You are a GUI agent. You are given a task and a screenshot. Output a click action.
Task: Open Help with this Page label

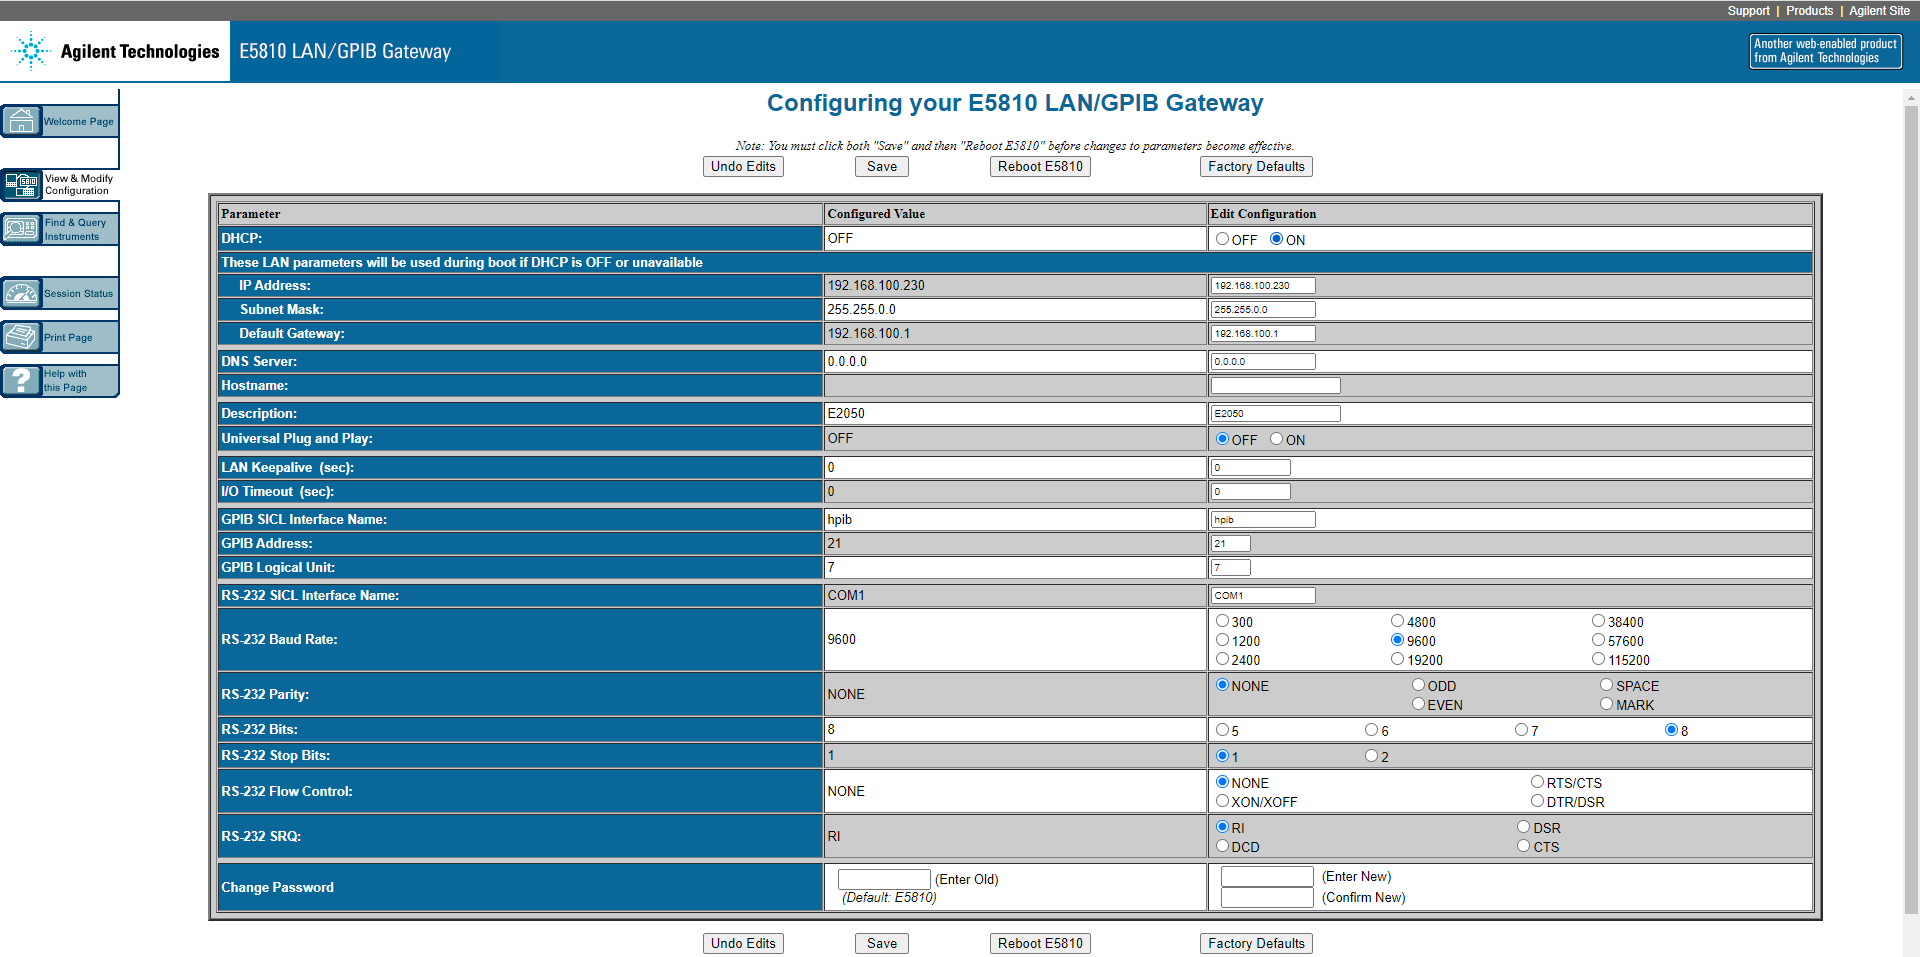[x=65, y=381]
